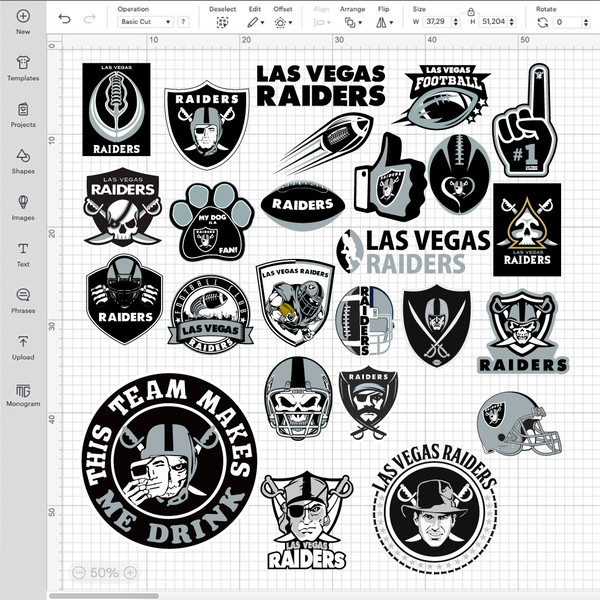Click the width field showing 37,29

(437, 22)
